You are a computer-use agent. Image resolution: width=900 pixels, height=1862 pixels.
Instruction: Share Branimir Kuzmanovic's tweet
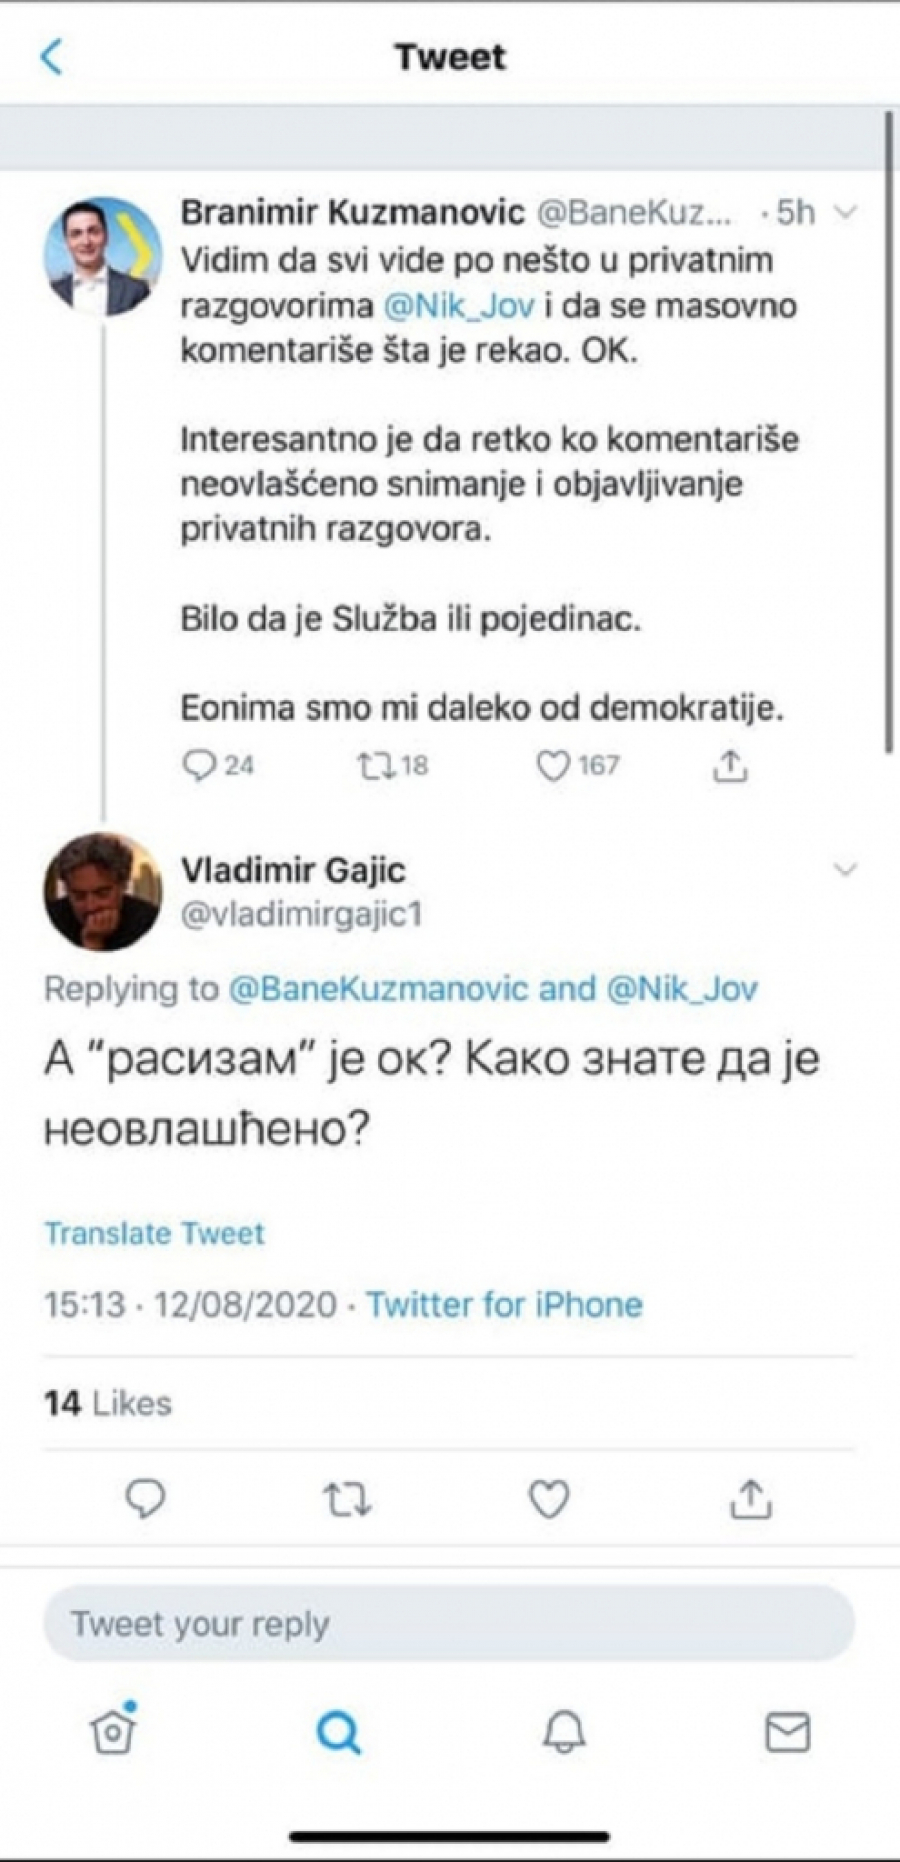coord(731,766)
